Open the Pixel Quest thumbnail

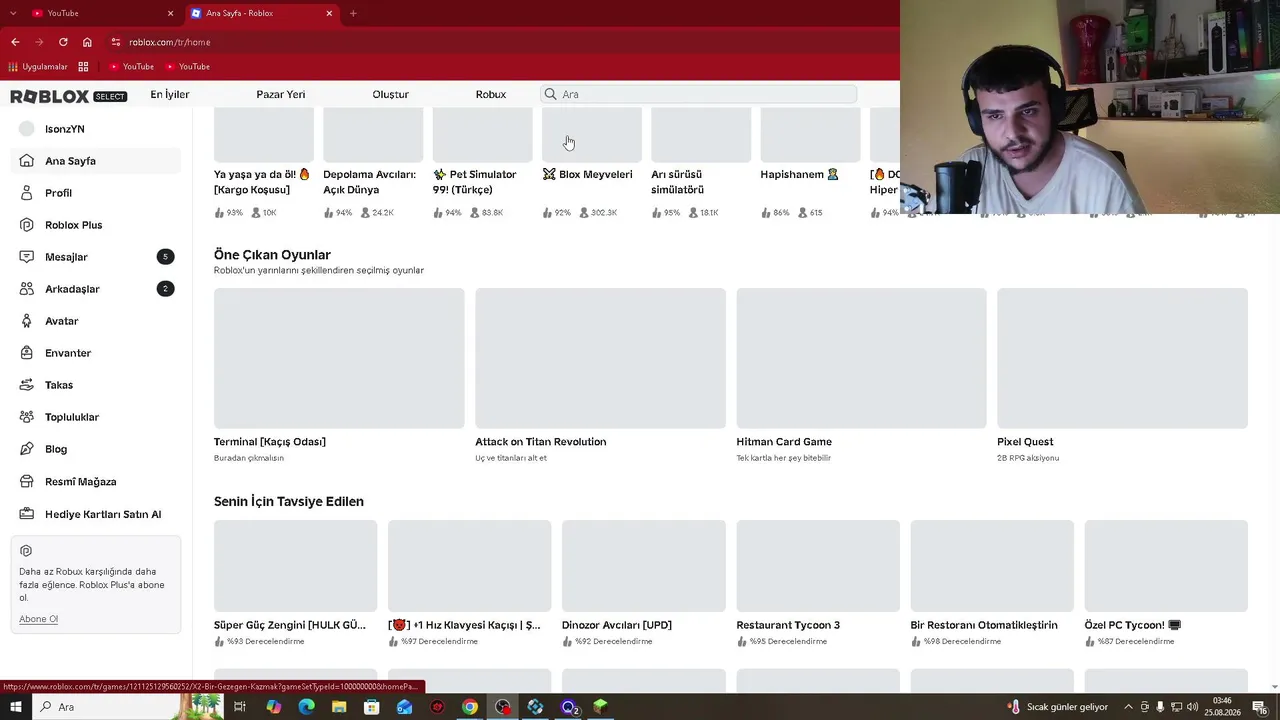(1122, 358)
